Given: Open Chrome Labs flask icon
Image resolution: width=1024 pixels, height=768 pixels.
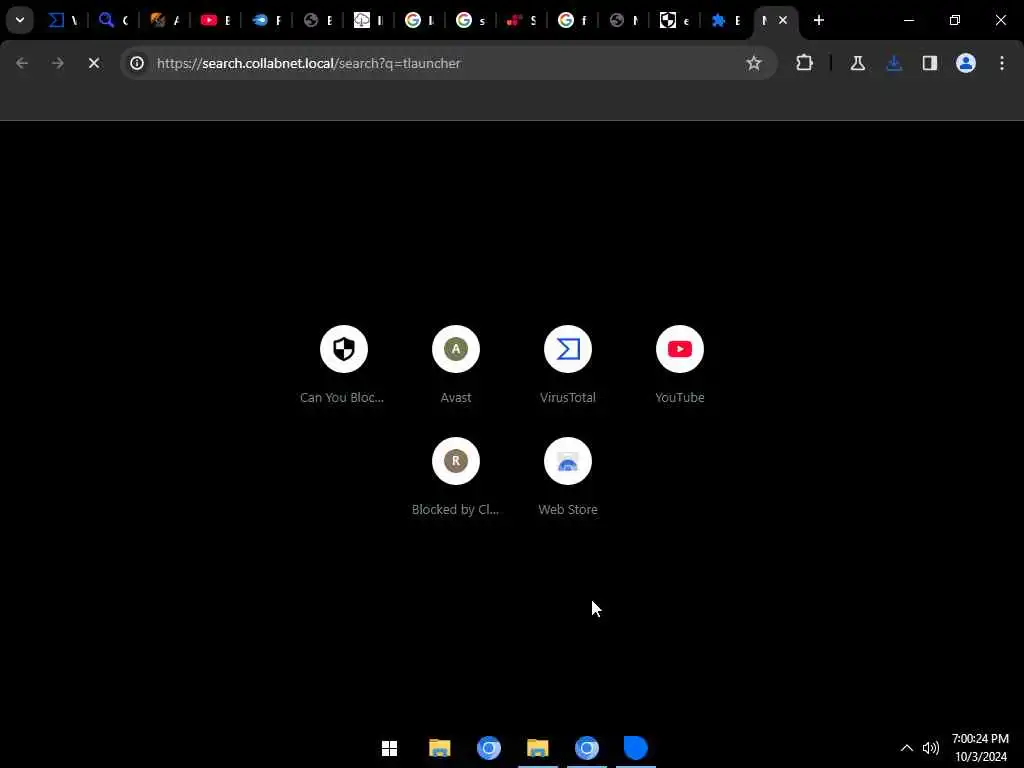Looking at the screenshot, I should (857, 63).
